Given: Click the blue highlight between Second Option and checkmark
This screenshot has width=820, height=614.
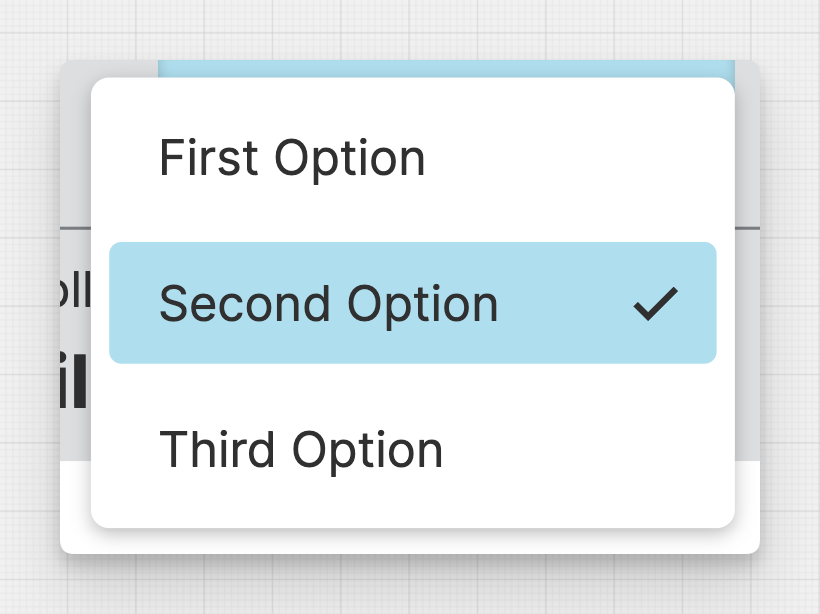Looking at the screenshot, I should click(565, 303).
